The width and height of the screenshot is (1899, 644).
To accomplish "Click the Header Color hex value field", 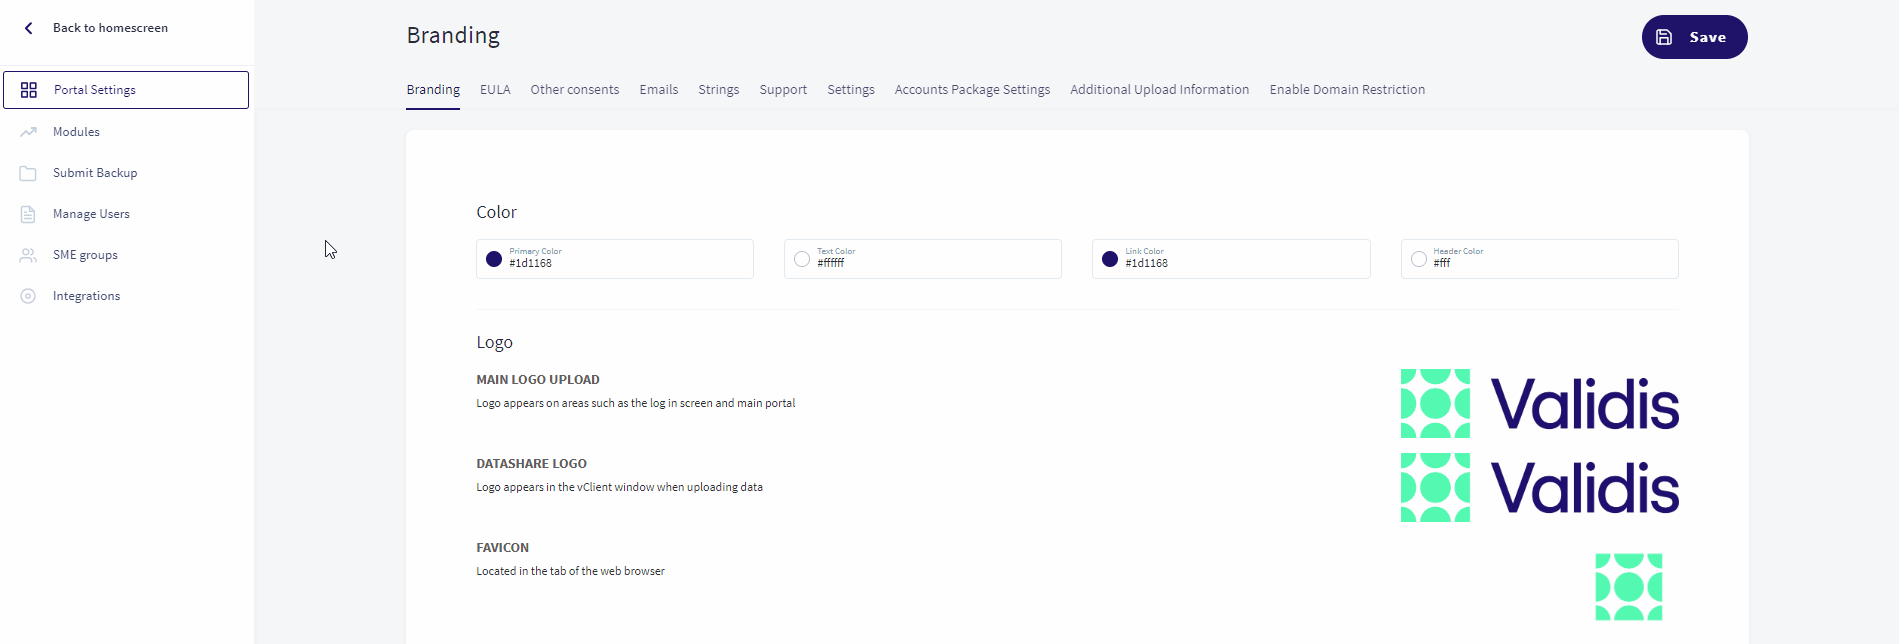I will coord(1540,259).
